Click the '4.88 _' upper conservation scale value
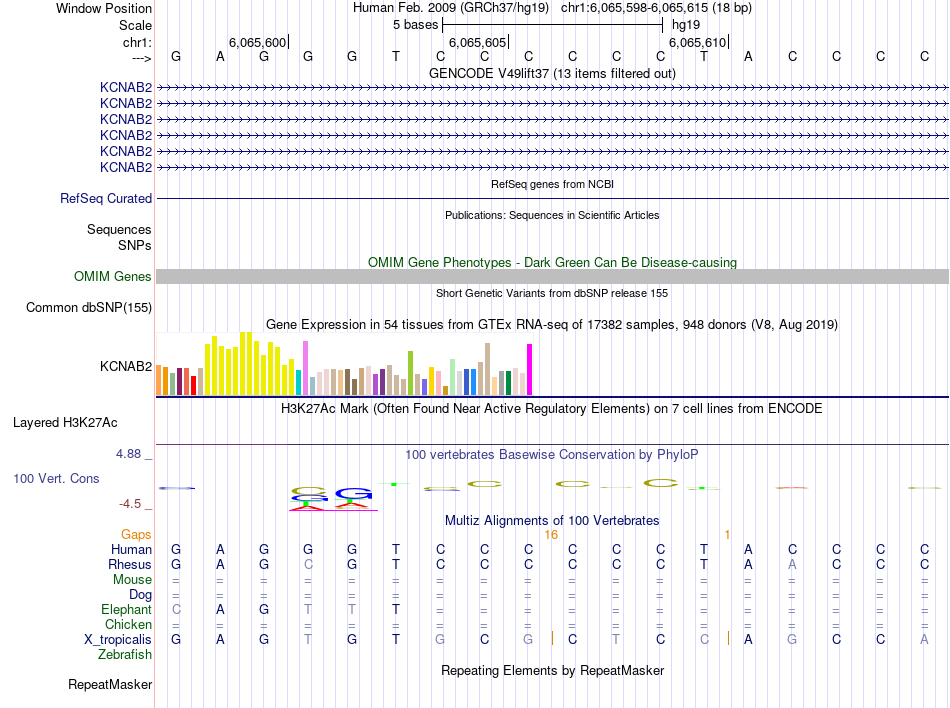950x708 pixels. pos(133,454)
